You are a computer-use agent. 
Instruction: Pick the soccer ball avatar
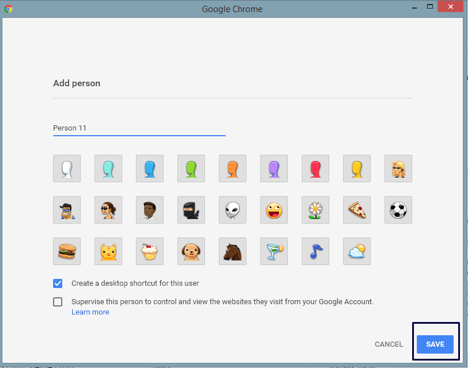(x=398, y=210)
